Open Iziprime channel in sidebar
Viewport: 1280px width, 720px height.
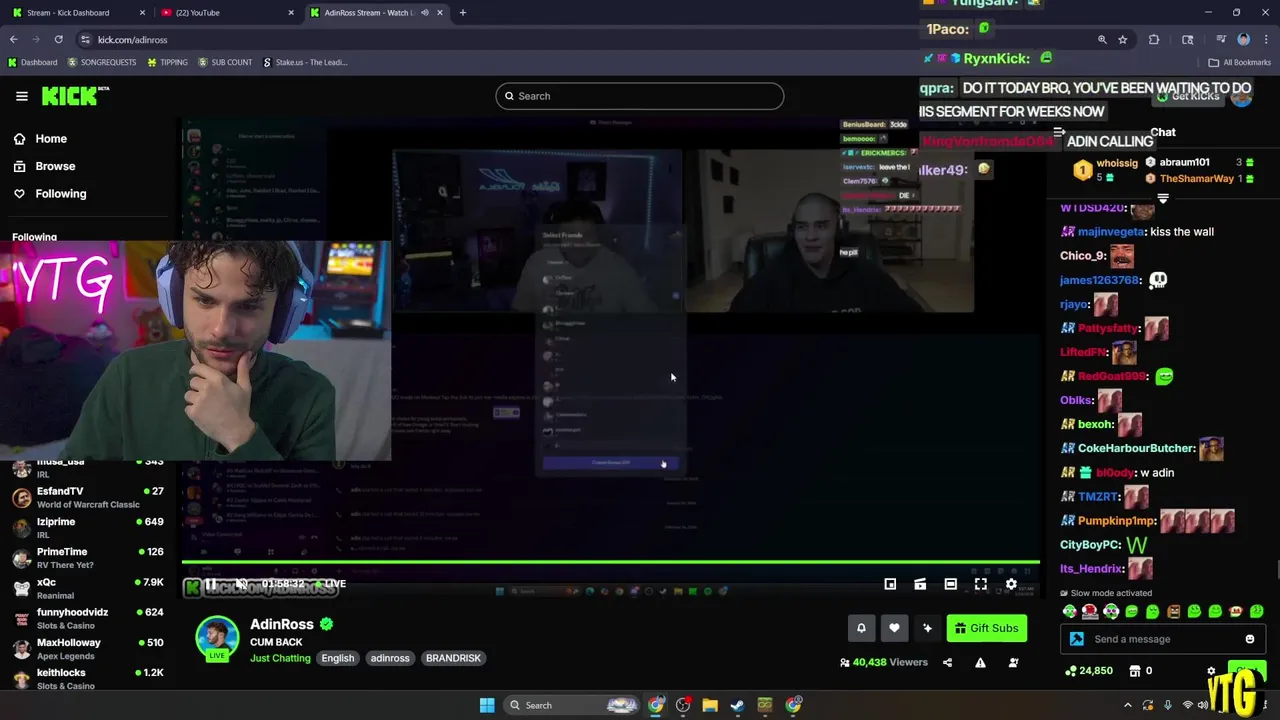pyautogui.click(x=86, y=527)
